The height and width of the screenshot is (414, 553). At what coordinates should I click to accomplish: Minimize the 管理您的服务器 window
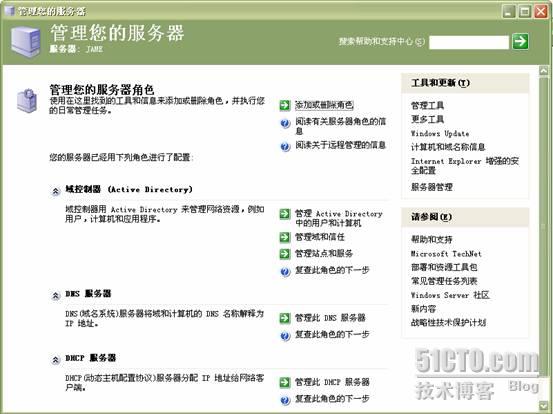click(x=508, y=11)
